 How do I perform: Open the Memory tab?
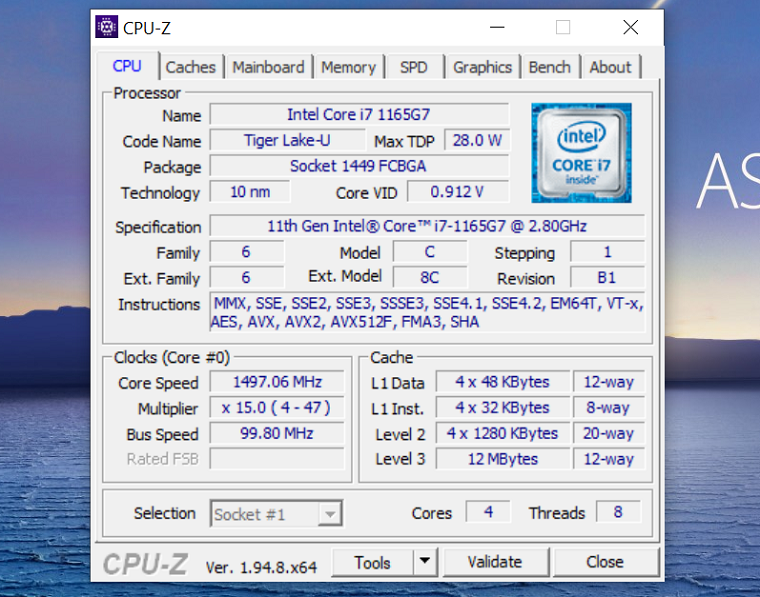tap(348, 67)
